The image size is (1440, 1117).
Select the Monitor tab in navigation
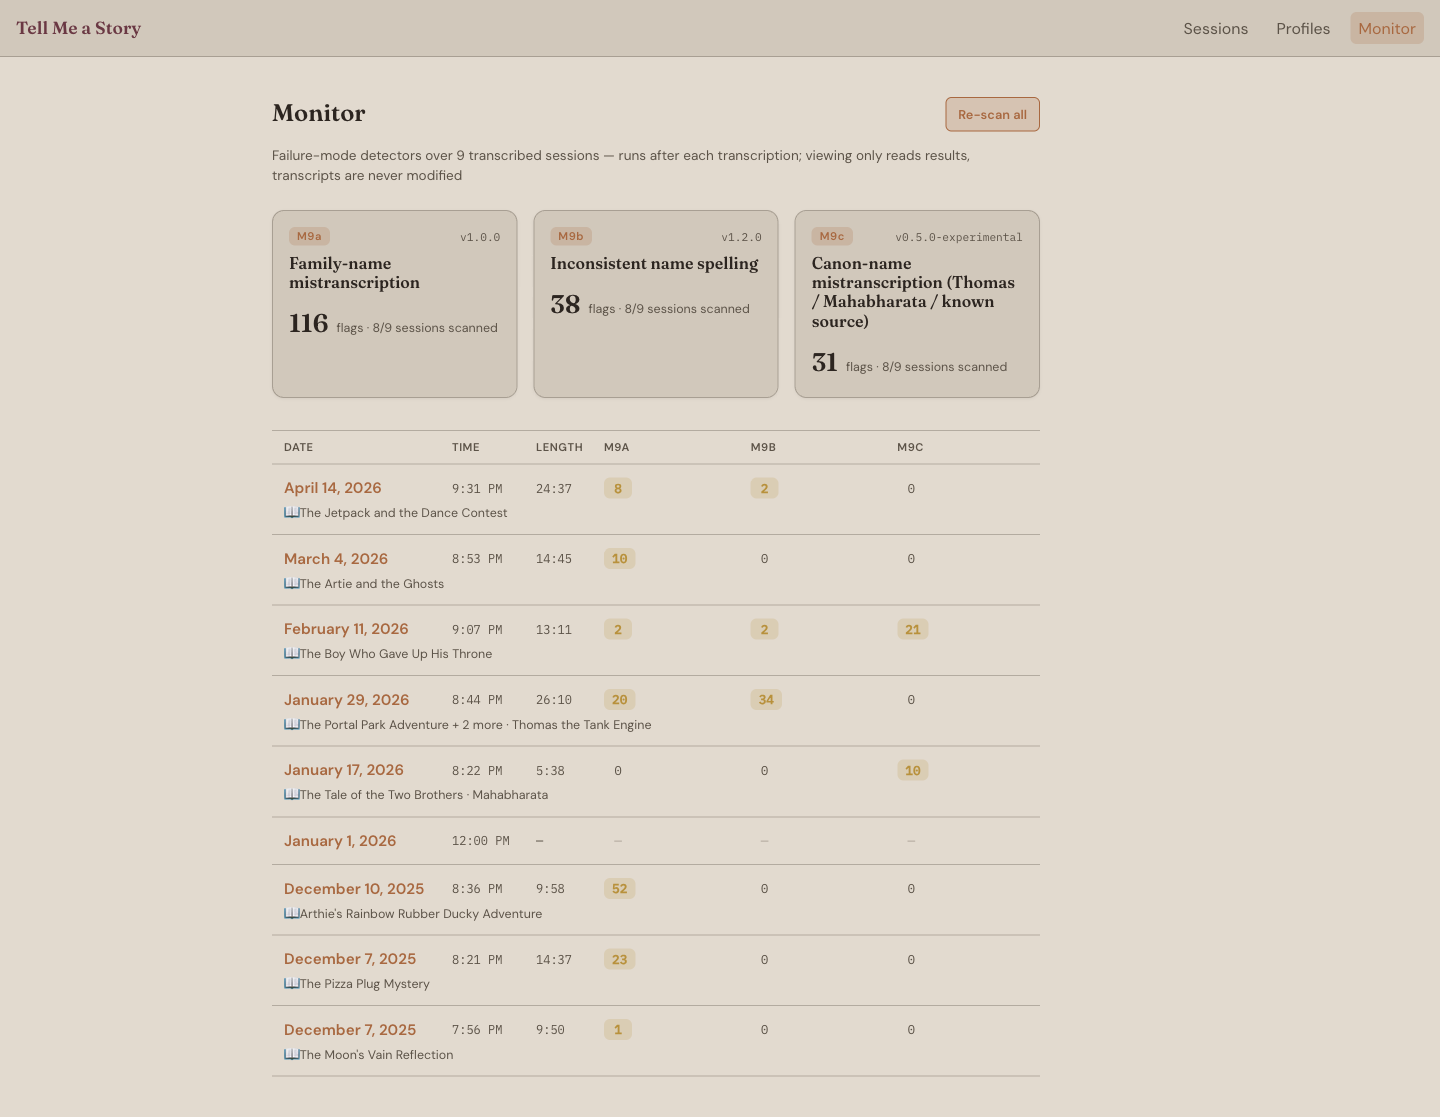coord(1387,28)
